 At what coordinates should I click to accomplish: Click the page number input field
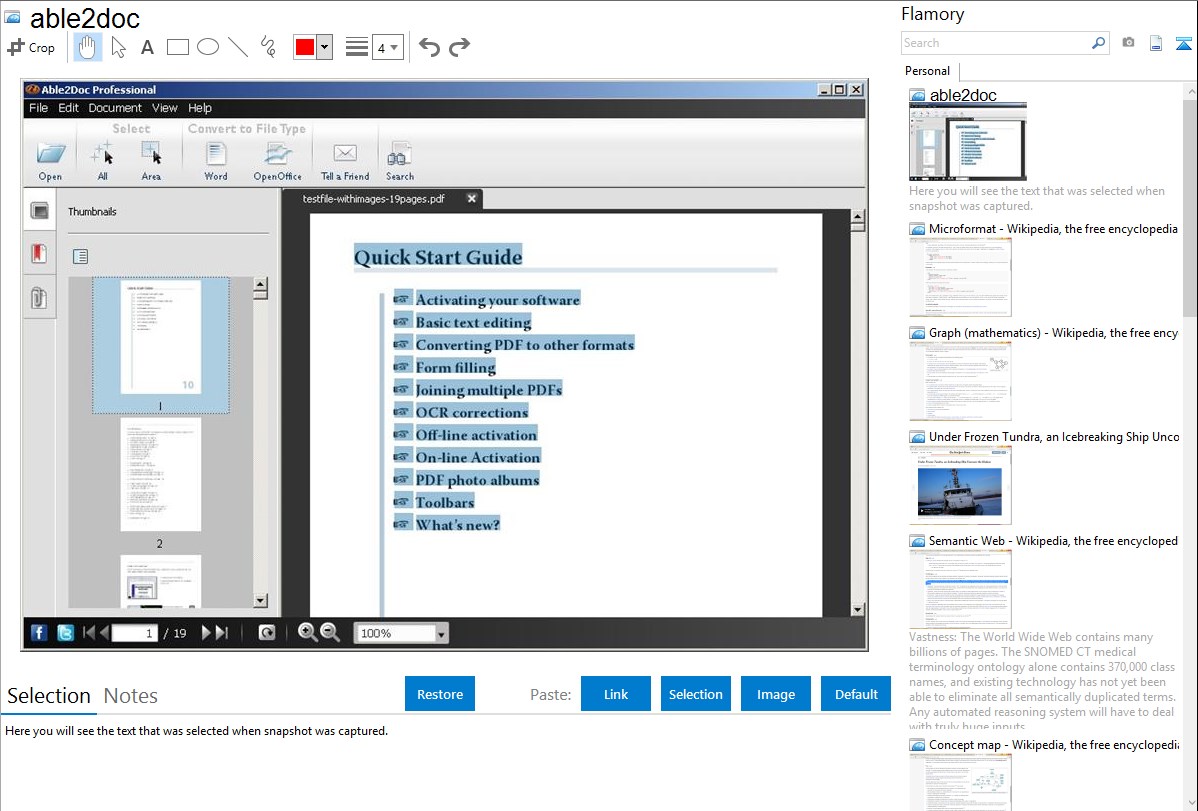(x=134, y=633)
